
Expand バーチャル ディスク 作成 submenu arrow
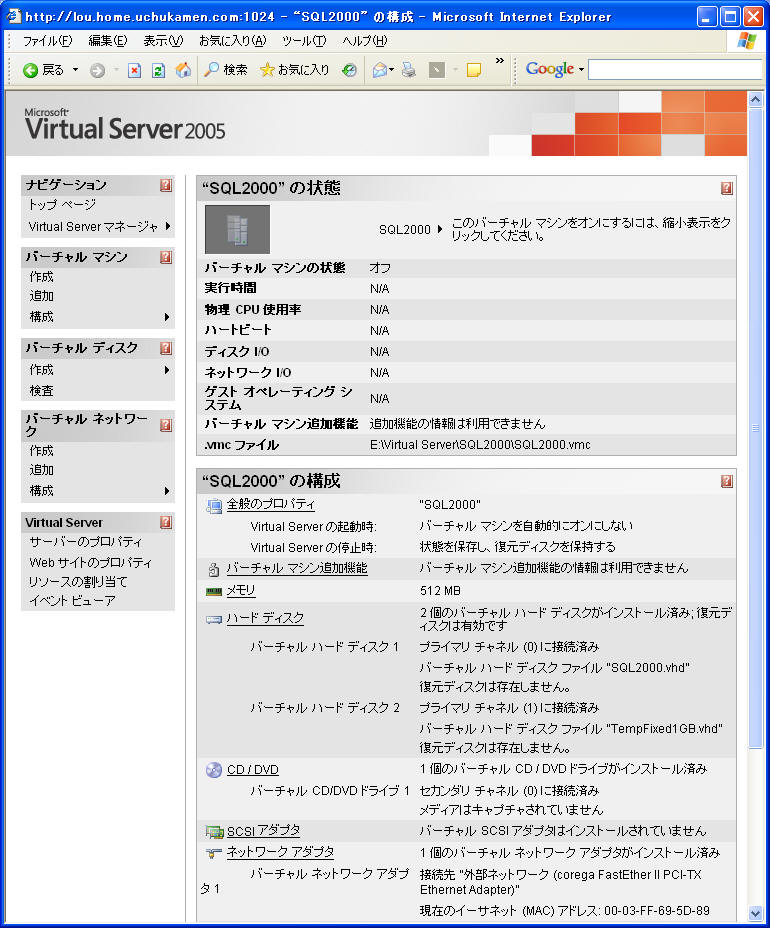pyautogui.click(x=167, y=370)
